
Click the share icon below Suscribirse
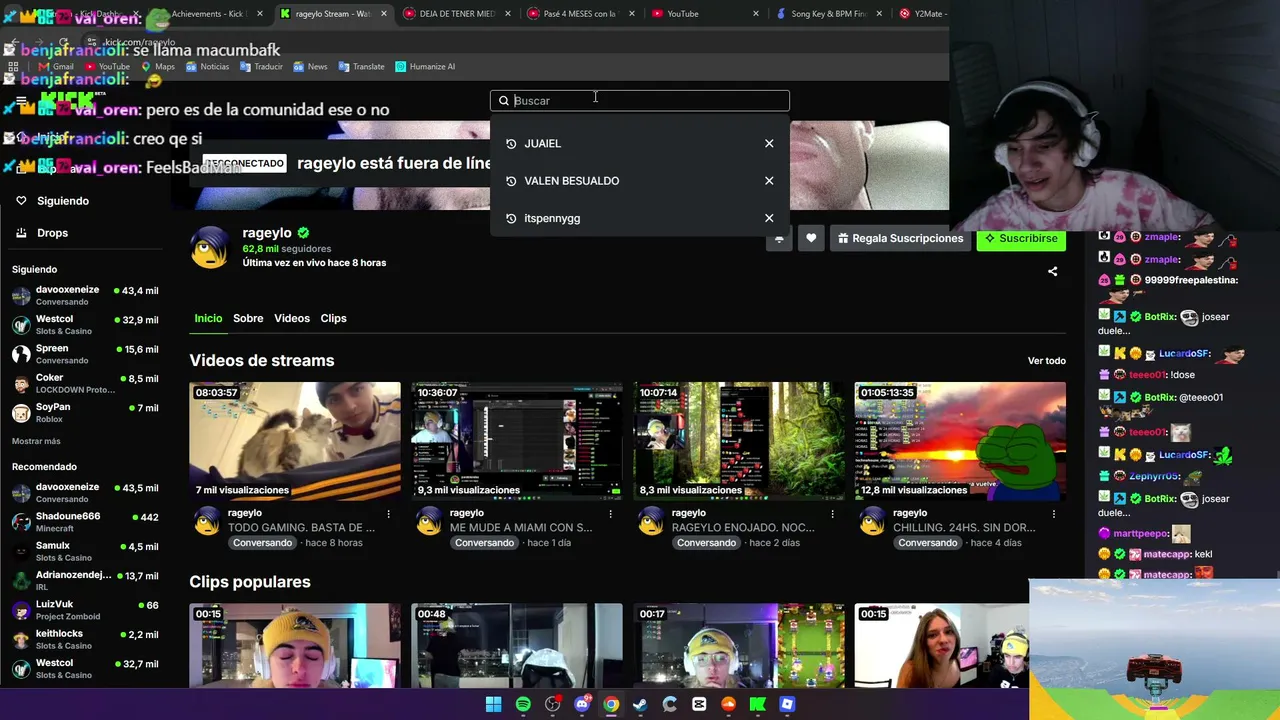[x=1052, y=271]
